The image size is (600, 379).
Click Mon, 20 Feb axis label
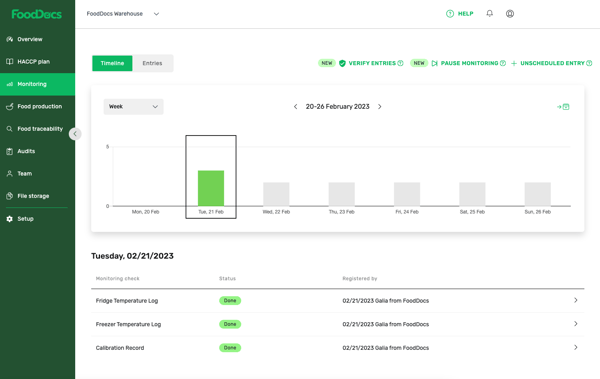click(x=145, y=212)
